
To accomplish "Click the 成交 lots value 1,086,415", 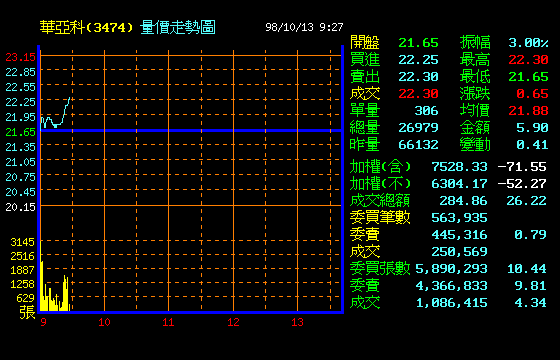I will (451, 303).
